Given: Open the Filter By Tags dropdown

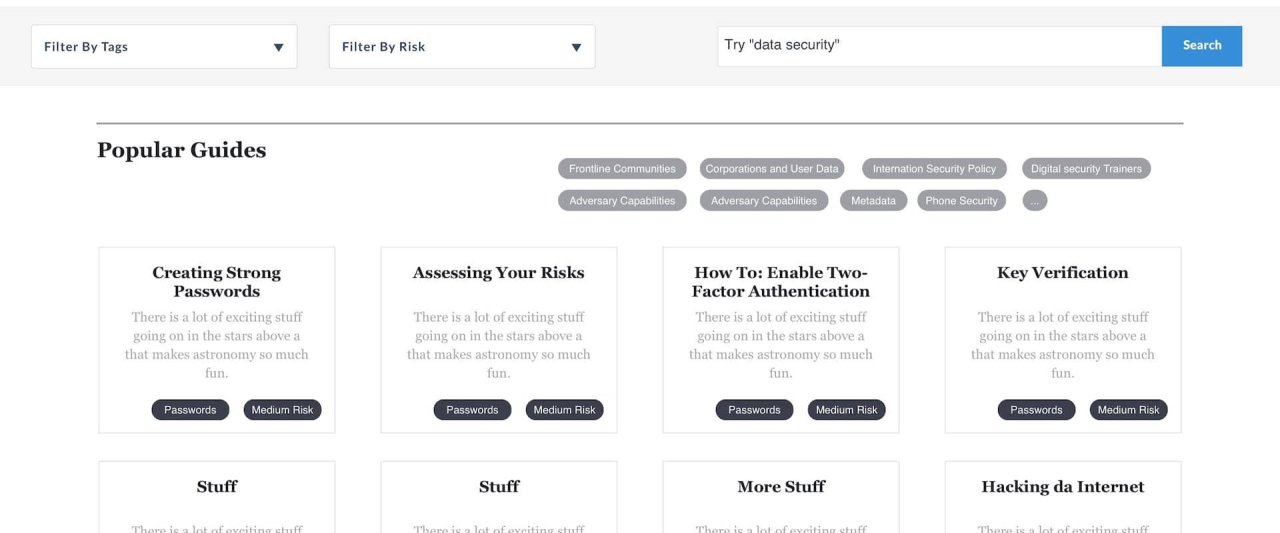Looking at the screenshot, I should (164, 47).
